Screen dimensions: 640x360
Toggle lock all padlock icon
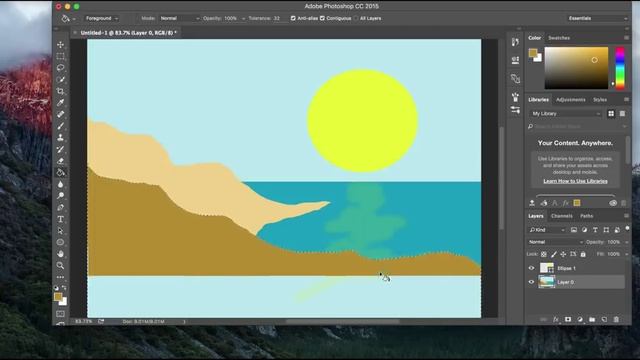tap(583, 254)
